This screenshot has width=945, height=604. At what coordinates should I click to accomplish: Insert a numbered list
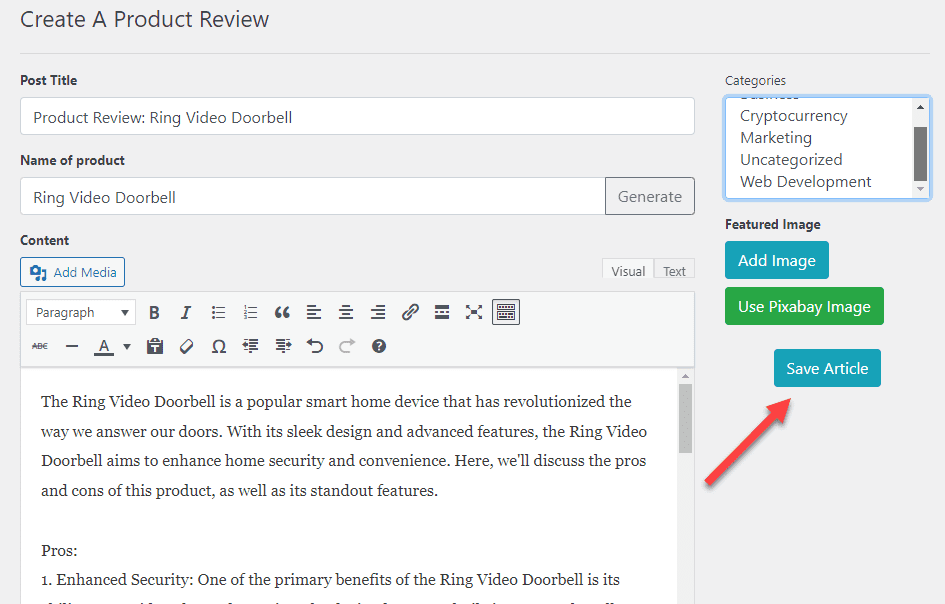(x=250, y=312)
